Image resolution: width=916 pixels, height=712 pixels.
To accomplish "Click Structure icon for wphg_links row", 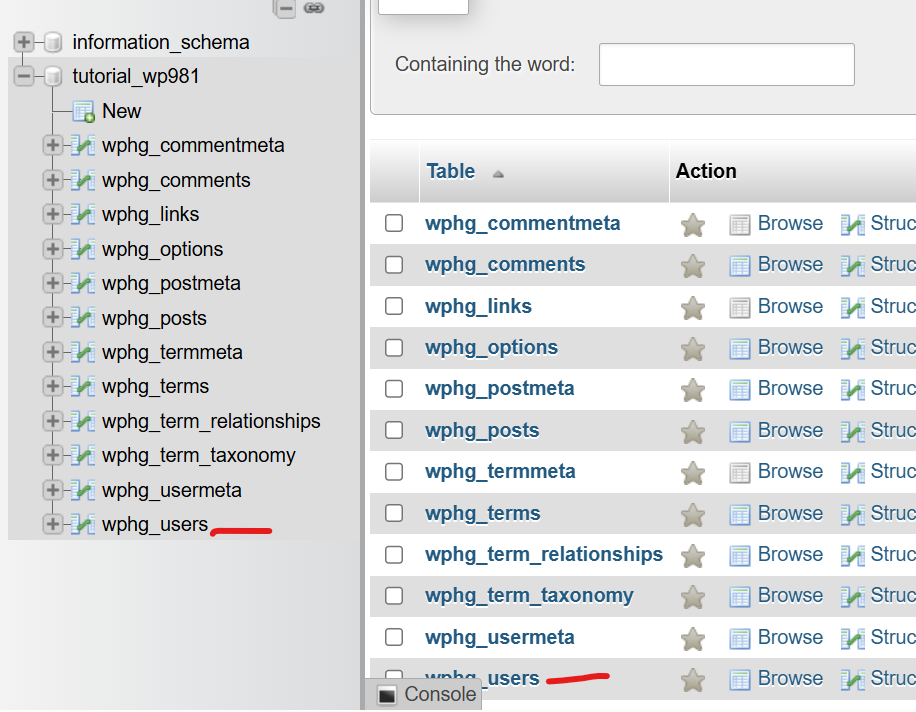I will pos(853,307).
